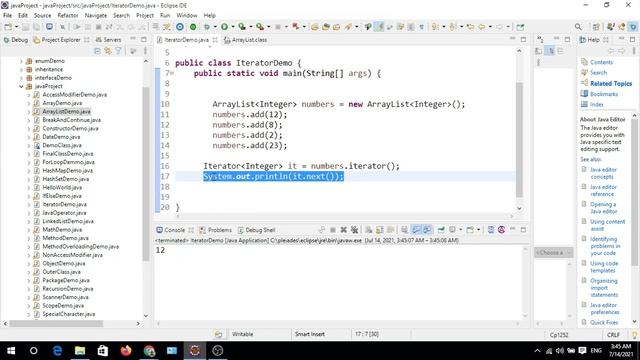The image size is (640, 360).
Task: Click the Run (green play) toolbar button
Action: click(x=224, y=27)
